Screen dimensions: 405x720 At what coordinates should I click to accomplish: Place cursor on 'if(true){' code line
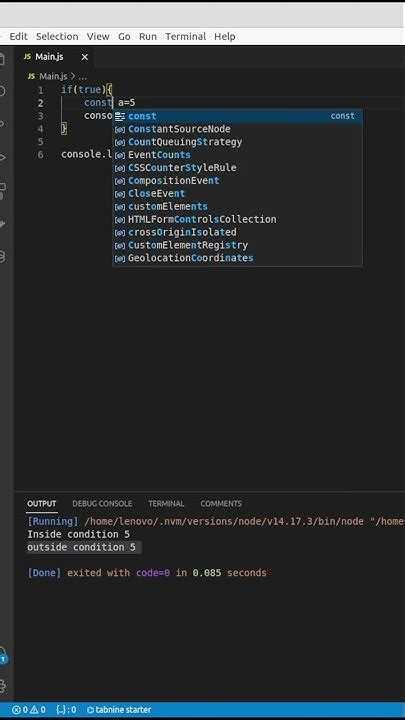coord(87,90)
